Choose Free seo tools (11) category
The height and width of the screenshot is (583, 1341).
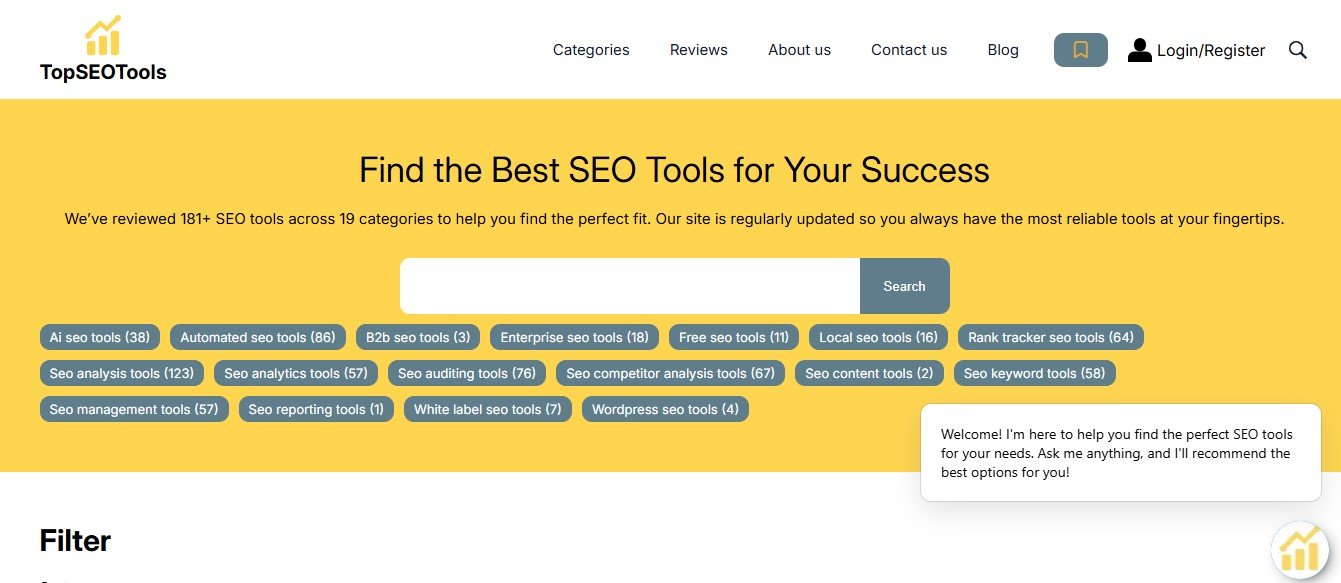coord(733,337)
